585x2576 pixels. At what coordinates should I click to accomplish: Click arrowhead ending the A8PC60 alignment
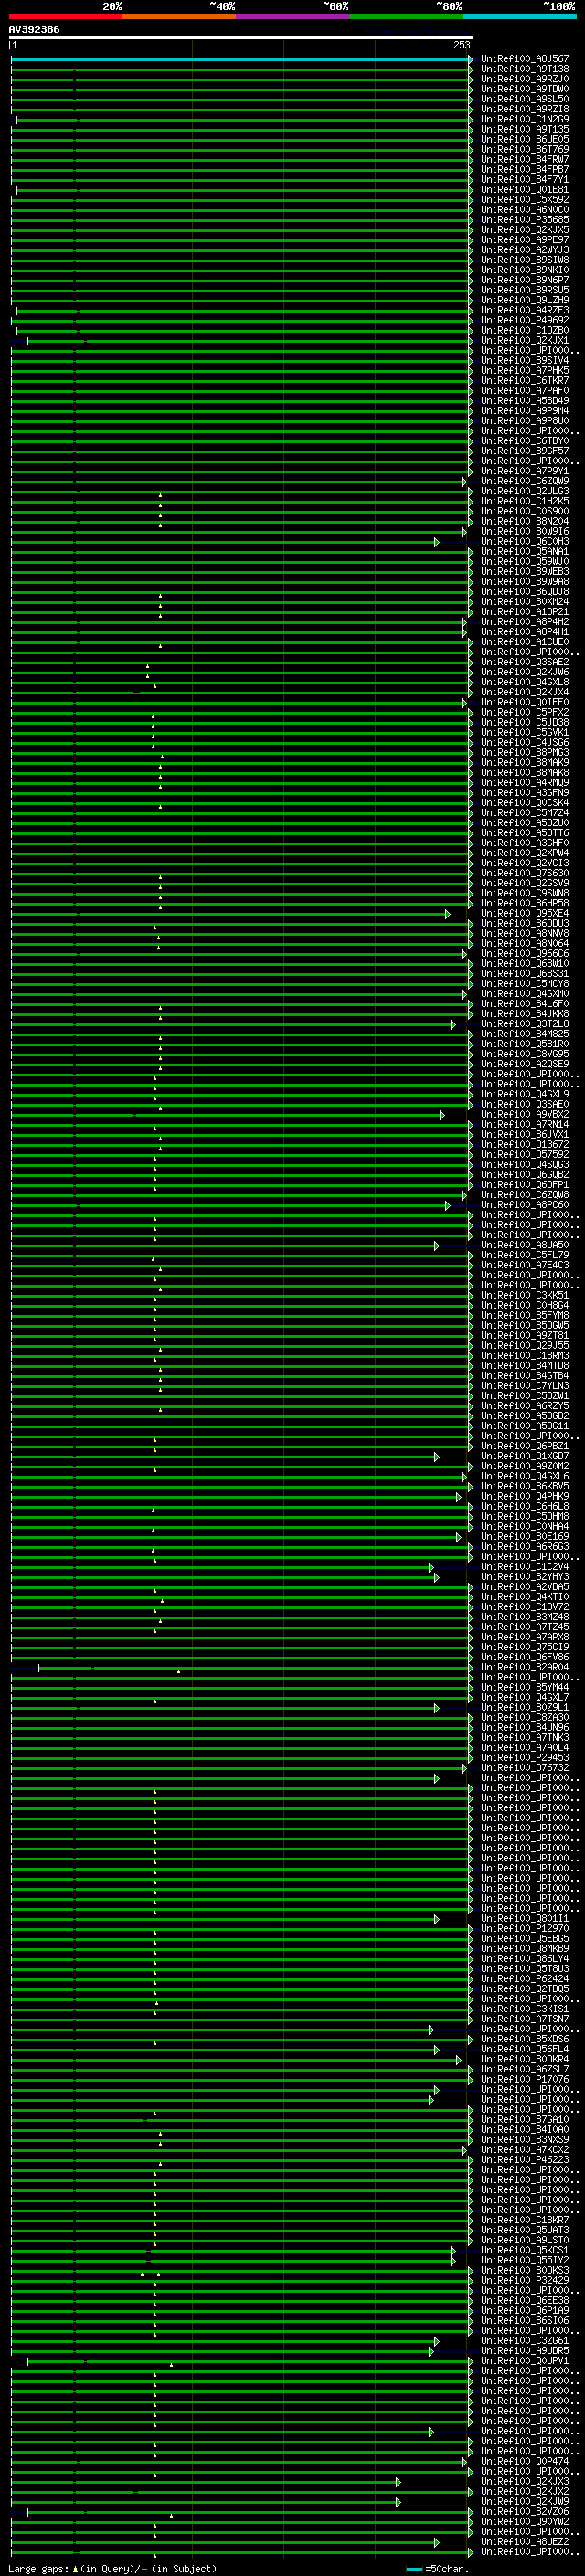pos(448,1206)
